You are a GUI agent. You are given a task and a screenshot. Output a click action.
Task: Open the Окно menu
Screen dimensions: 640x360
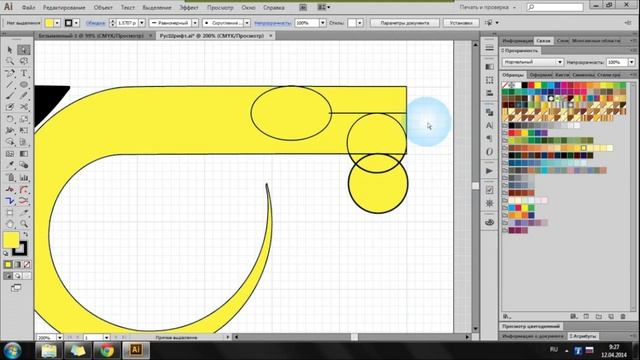[248, 7]
